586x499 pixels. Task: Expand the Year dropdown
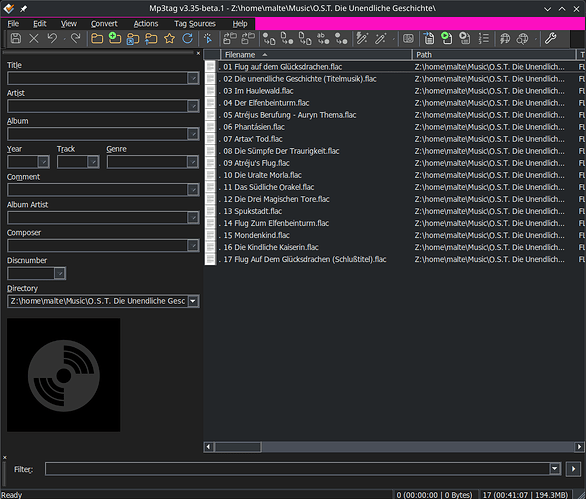pyautogui.click(x=43, y=162)
